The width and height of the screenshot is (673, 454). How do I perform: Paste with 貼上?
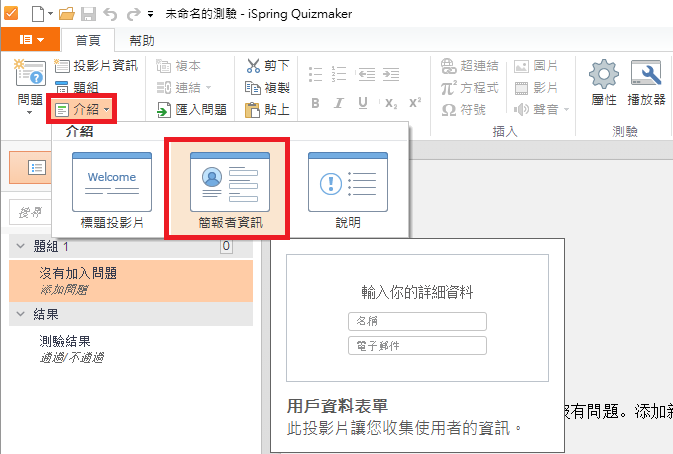coord(267,110)
